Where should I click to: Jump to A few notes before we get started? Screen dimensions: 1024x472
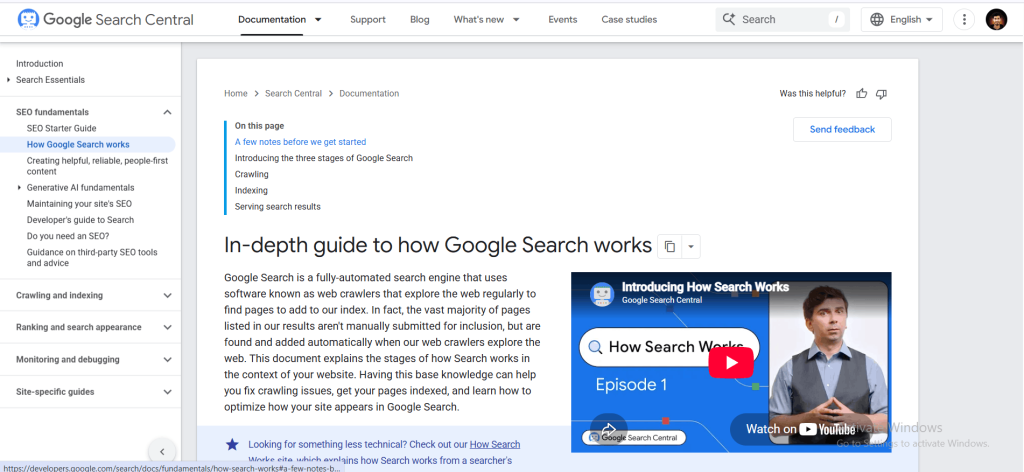[x=300, y=142]
